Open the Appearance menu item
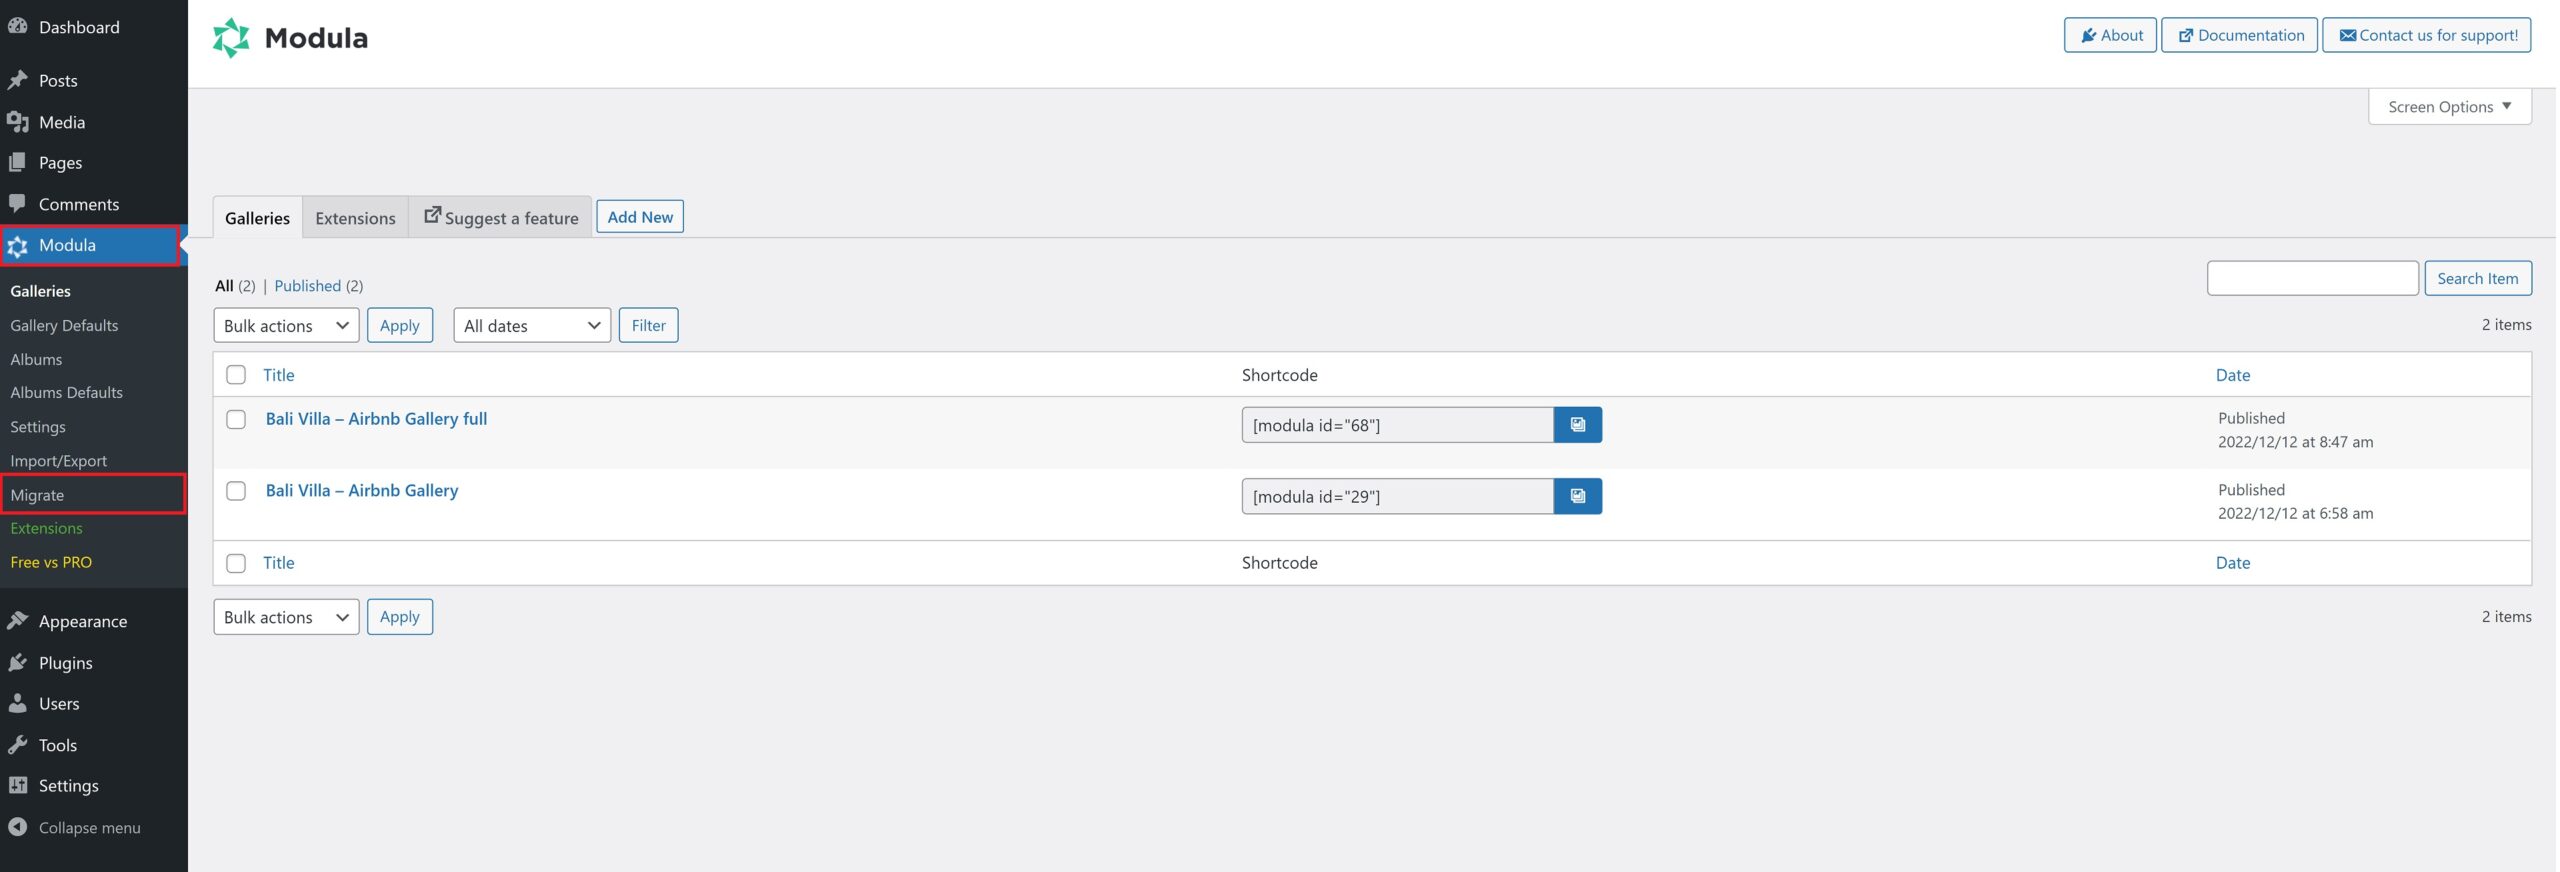This screenshot has height=872, width=2560. (82, 621)
